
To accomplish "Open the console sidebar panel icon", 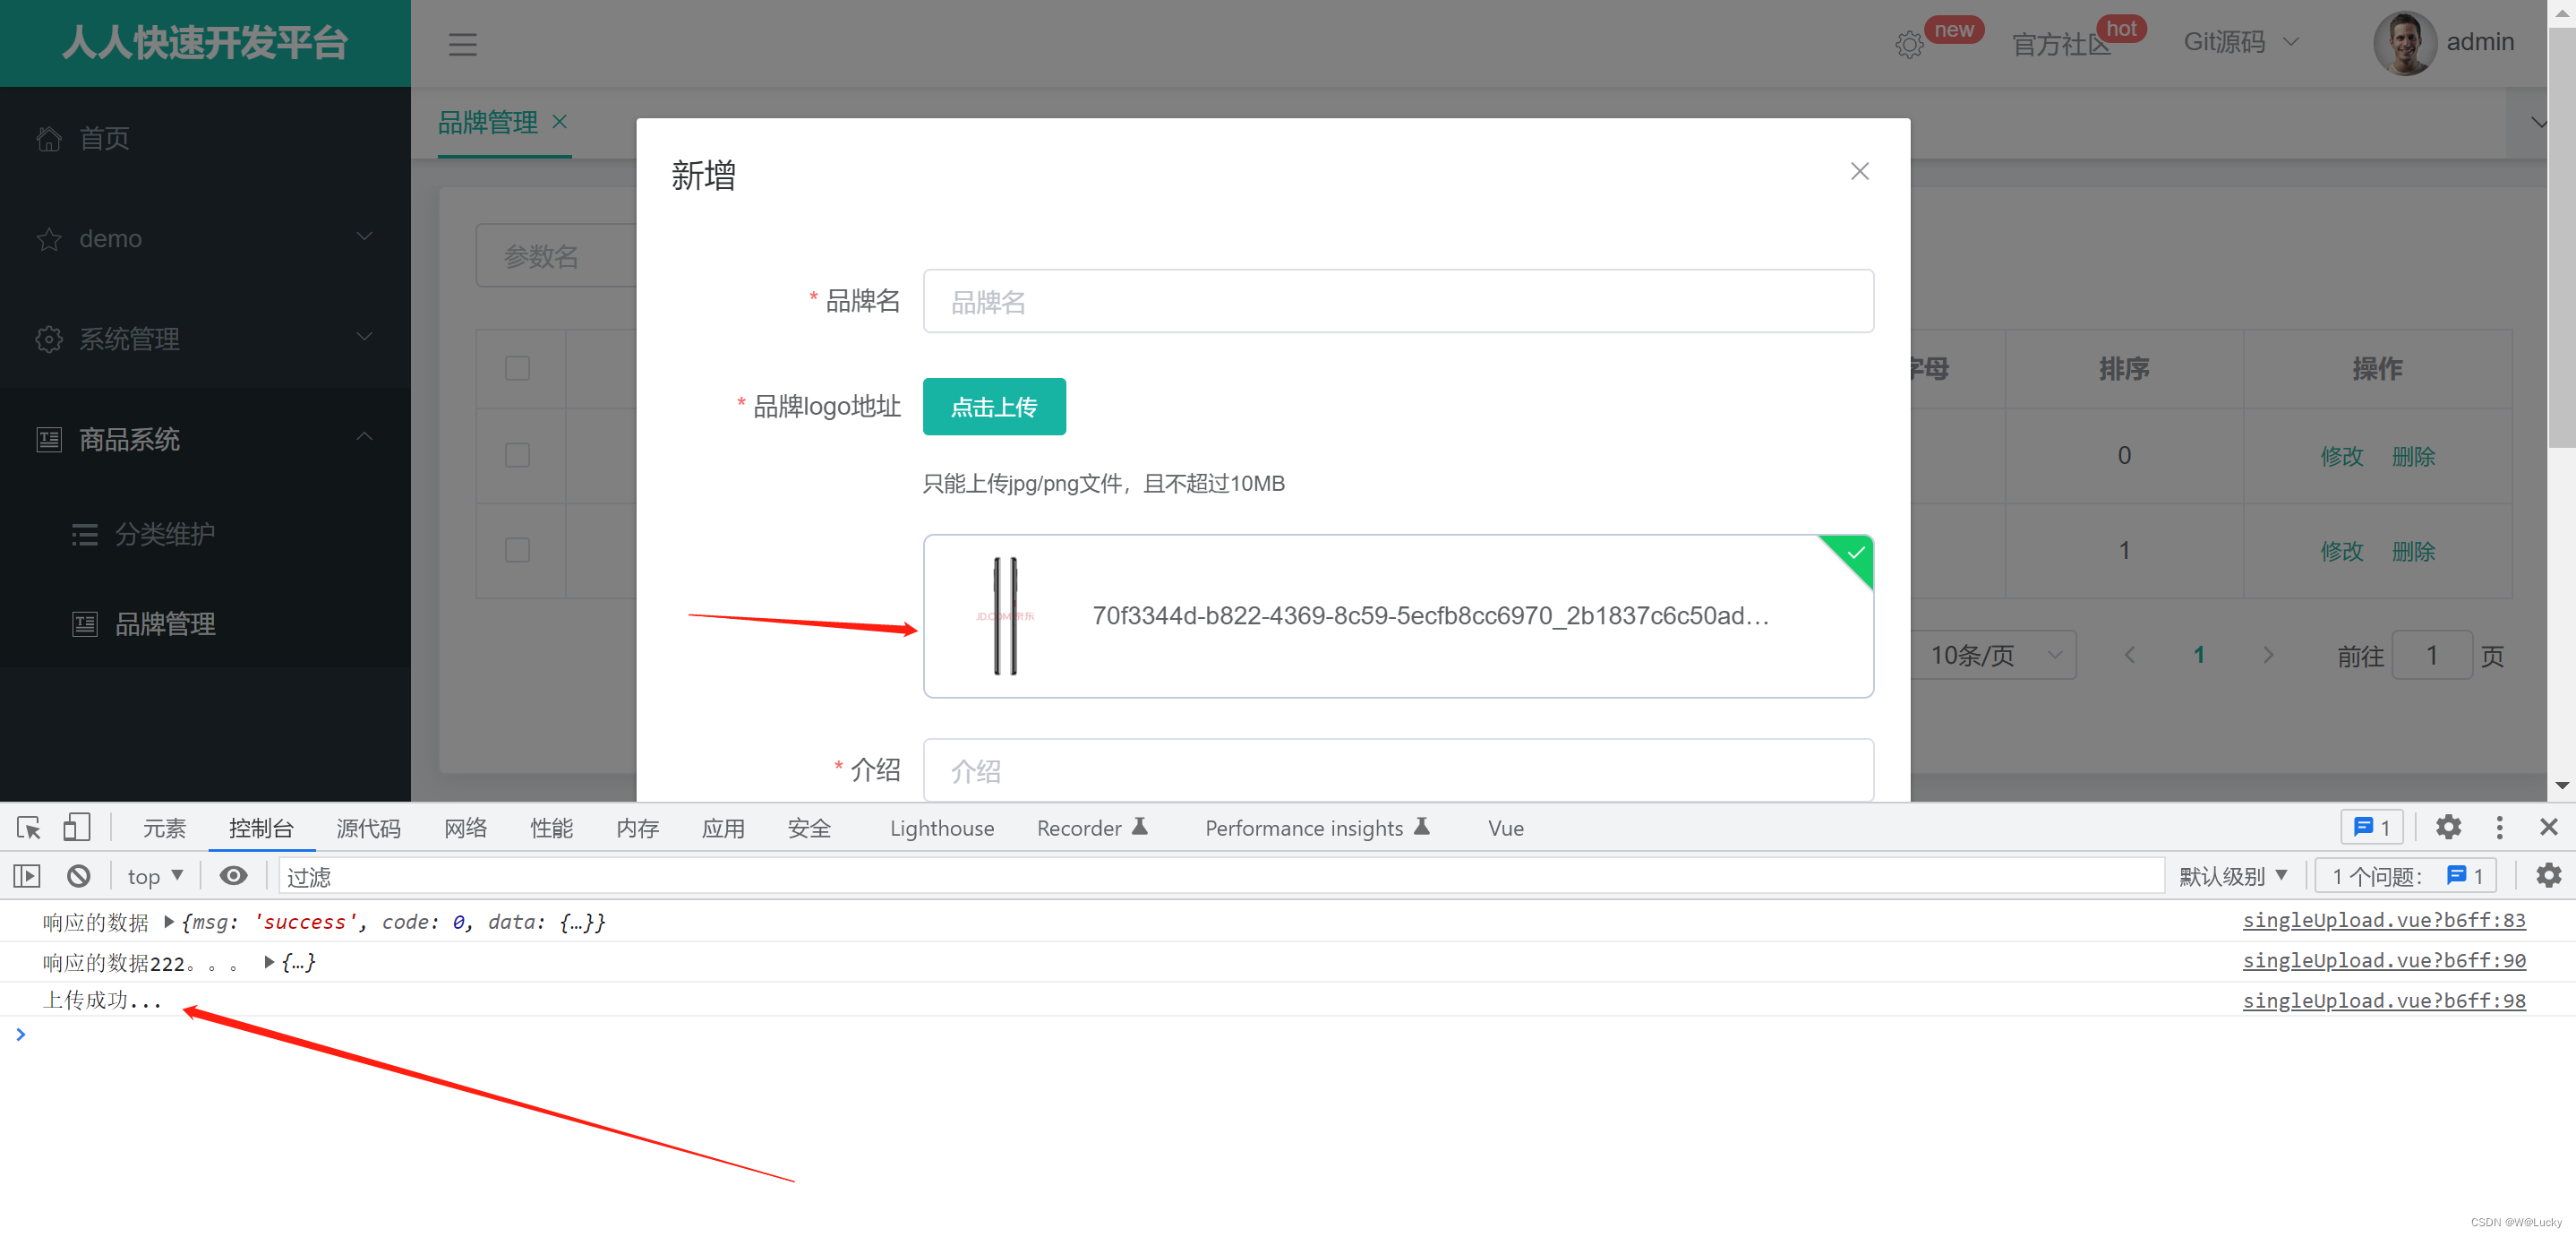I will tap(27, 877).
